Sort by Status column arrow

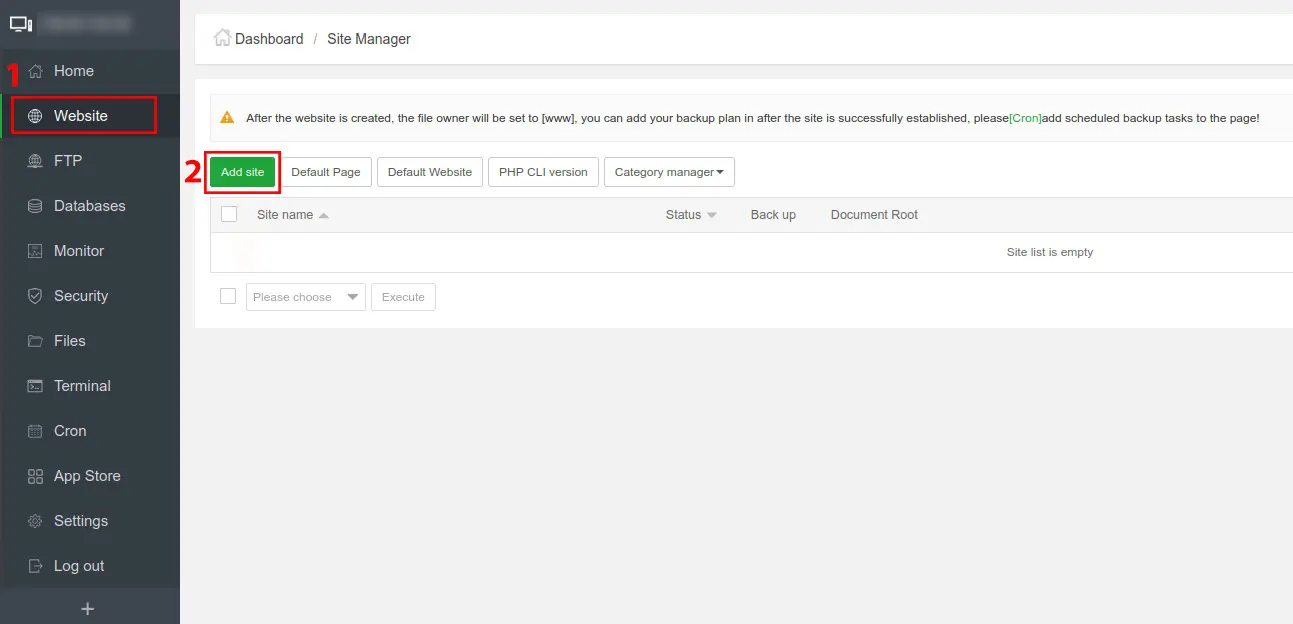tap(711, 215)
